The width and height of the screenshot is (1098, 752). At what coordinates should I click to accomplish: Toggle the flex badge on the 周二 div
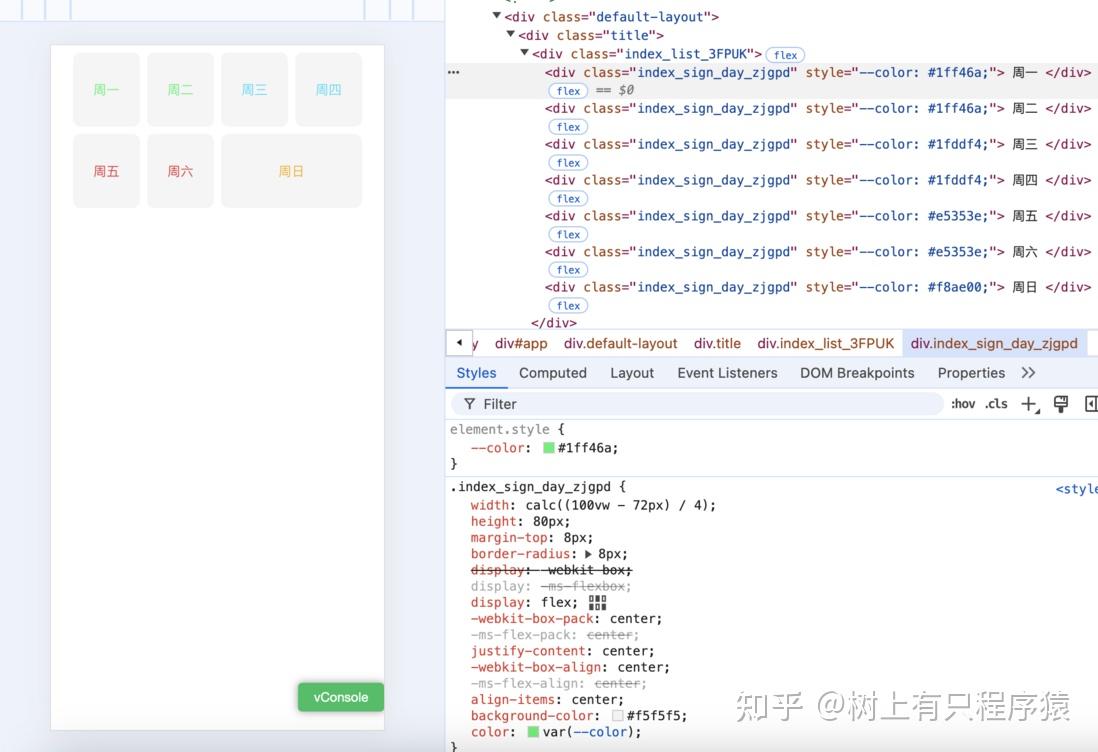[x=567, y=126]
